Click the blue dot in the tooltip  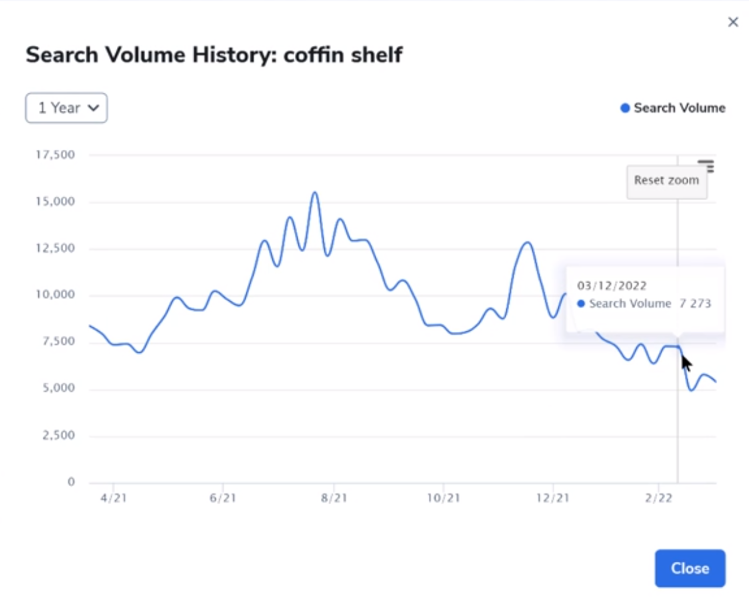pyautogui.click(x=581, y=303)
